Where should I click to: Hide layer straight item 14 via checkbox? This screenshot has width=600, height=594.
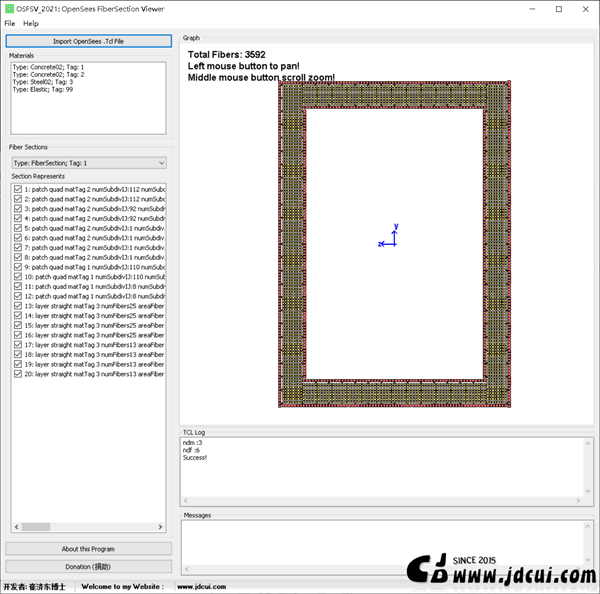click(x=18, y=315)
